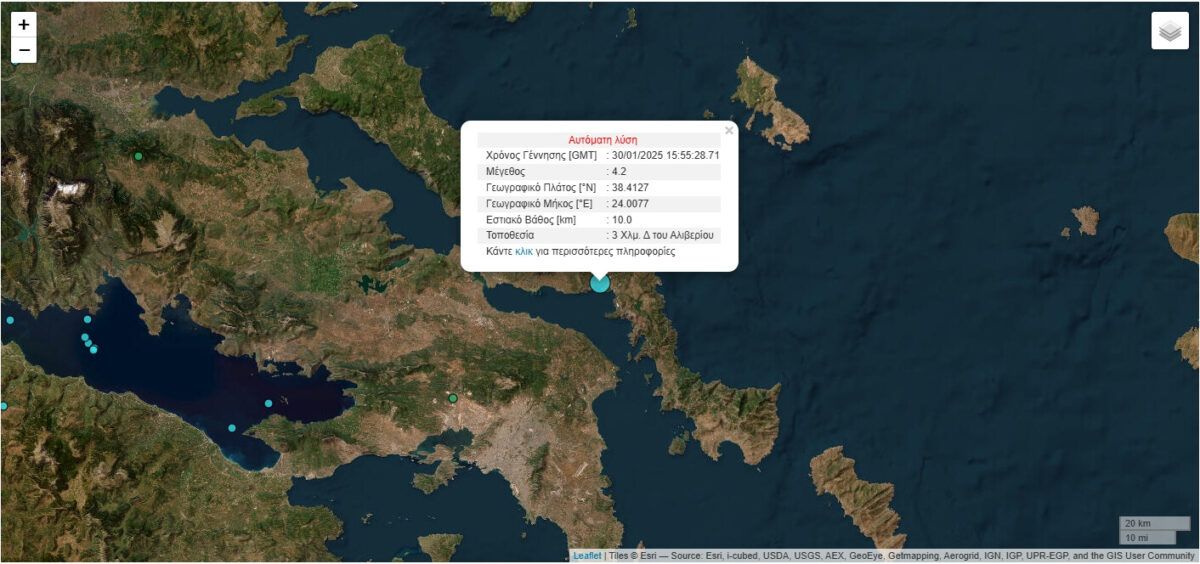
Task: Select the southernmost cyan marker in gulf
Action: tap(232, 428)
